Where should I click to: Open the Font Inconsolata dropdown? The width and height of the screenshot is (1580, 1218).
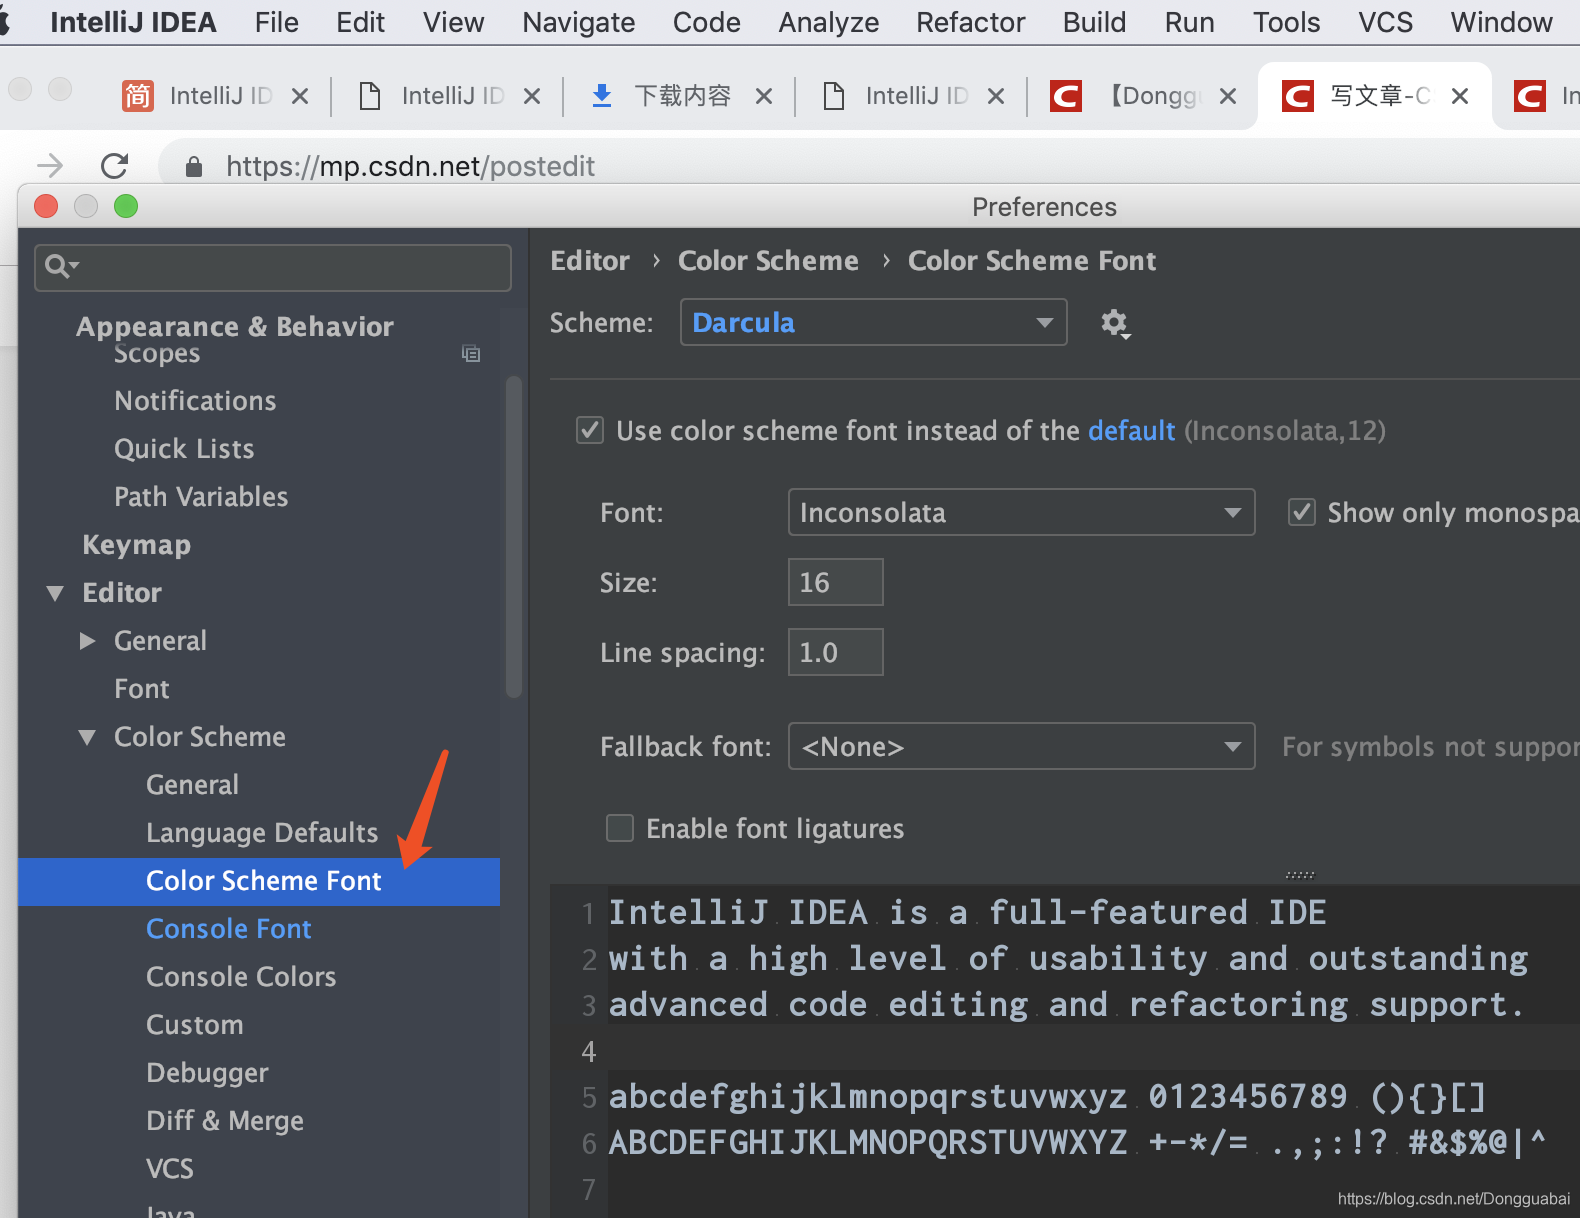click(x=1021, y=512)
